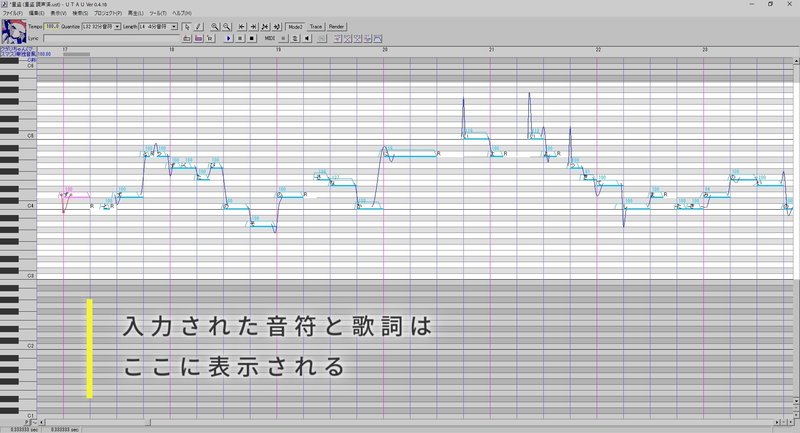The image size is (800, 433).
Task: Click the pink folder icon on second toolbar row
Action: (198, 39)
